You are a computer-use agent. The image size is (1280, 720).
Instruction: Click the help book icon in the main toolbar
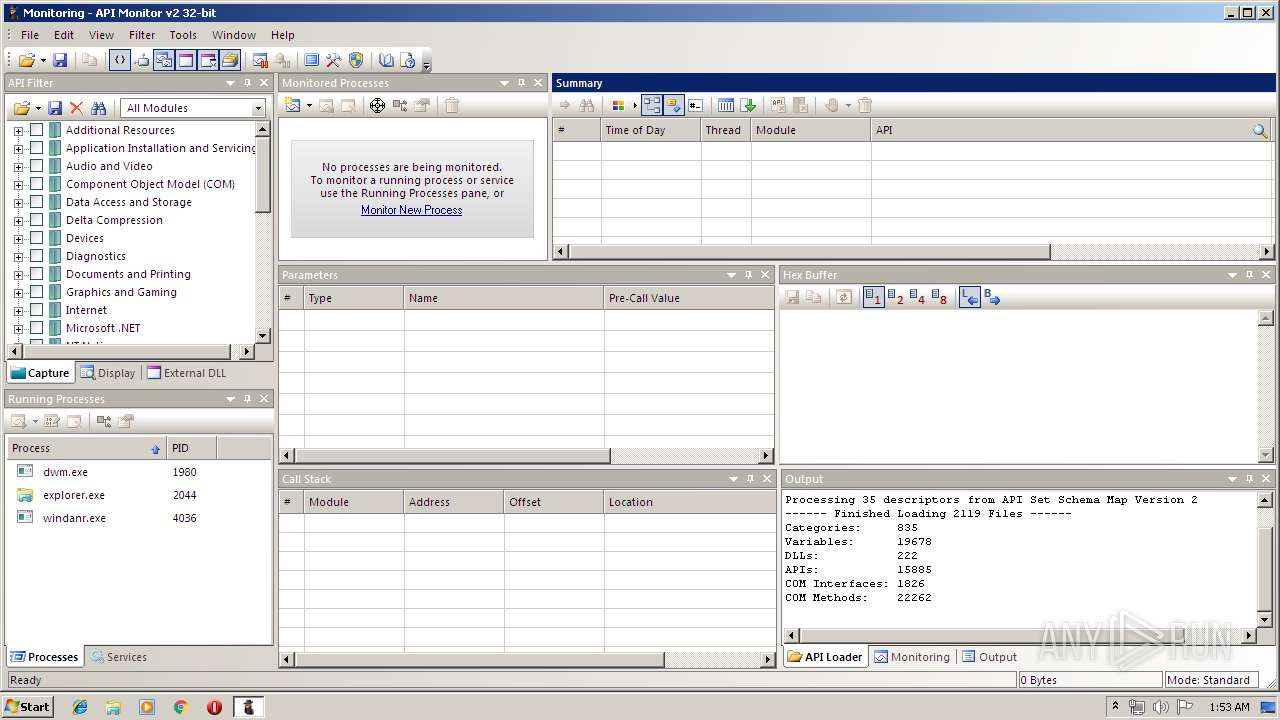tap(386, 60)
